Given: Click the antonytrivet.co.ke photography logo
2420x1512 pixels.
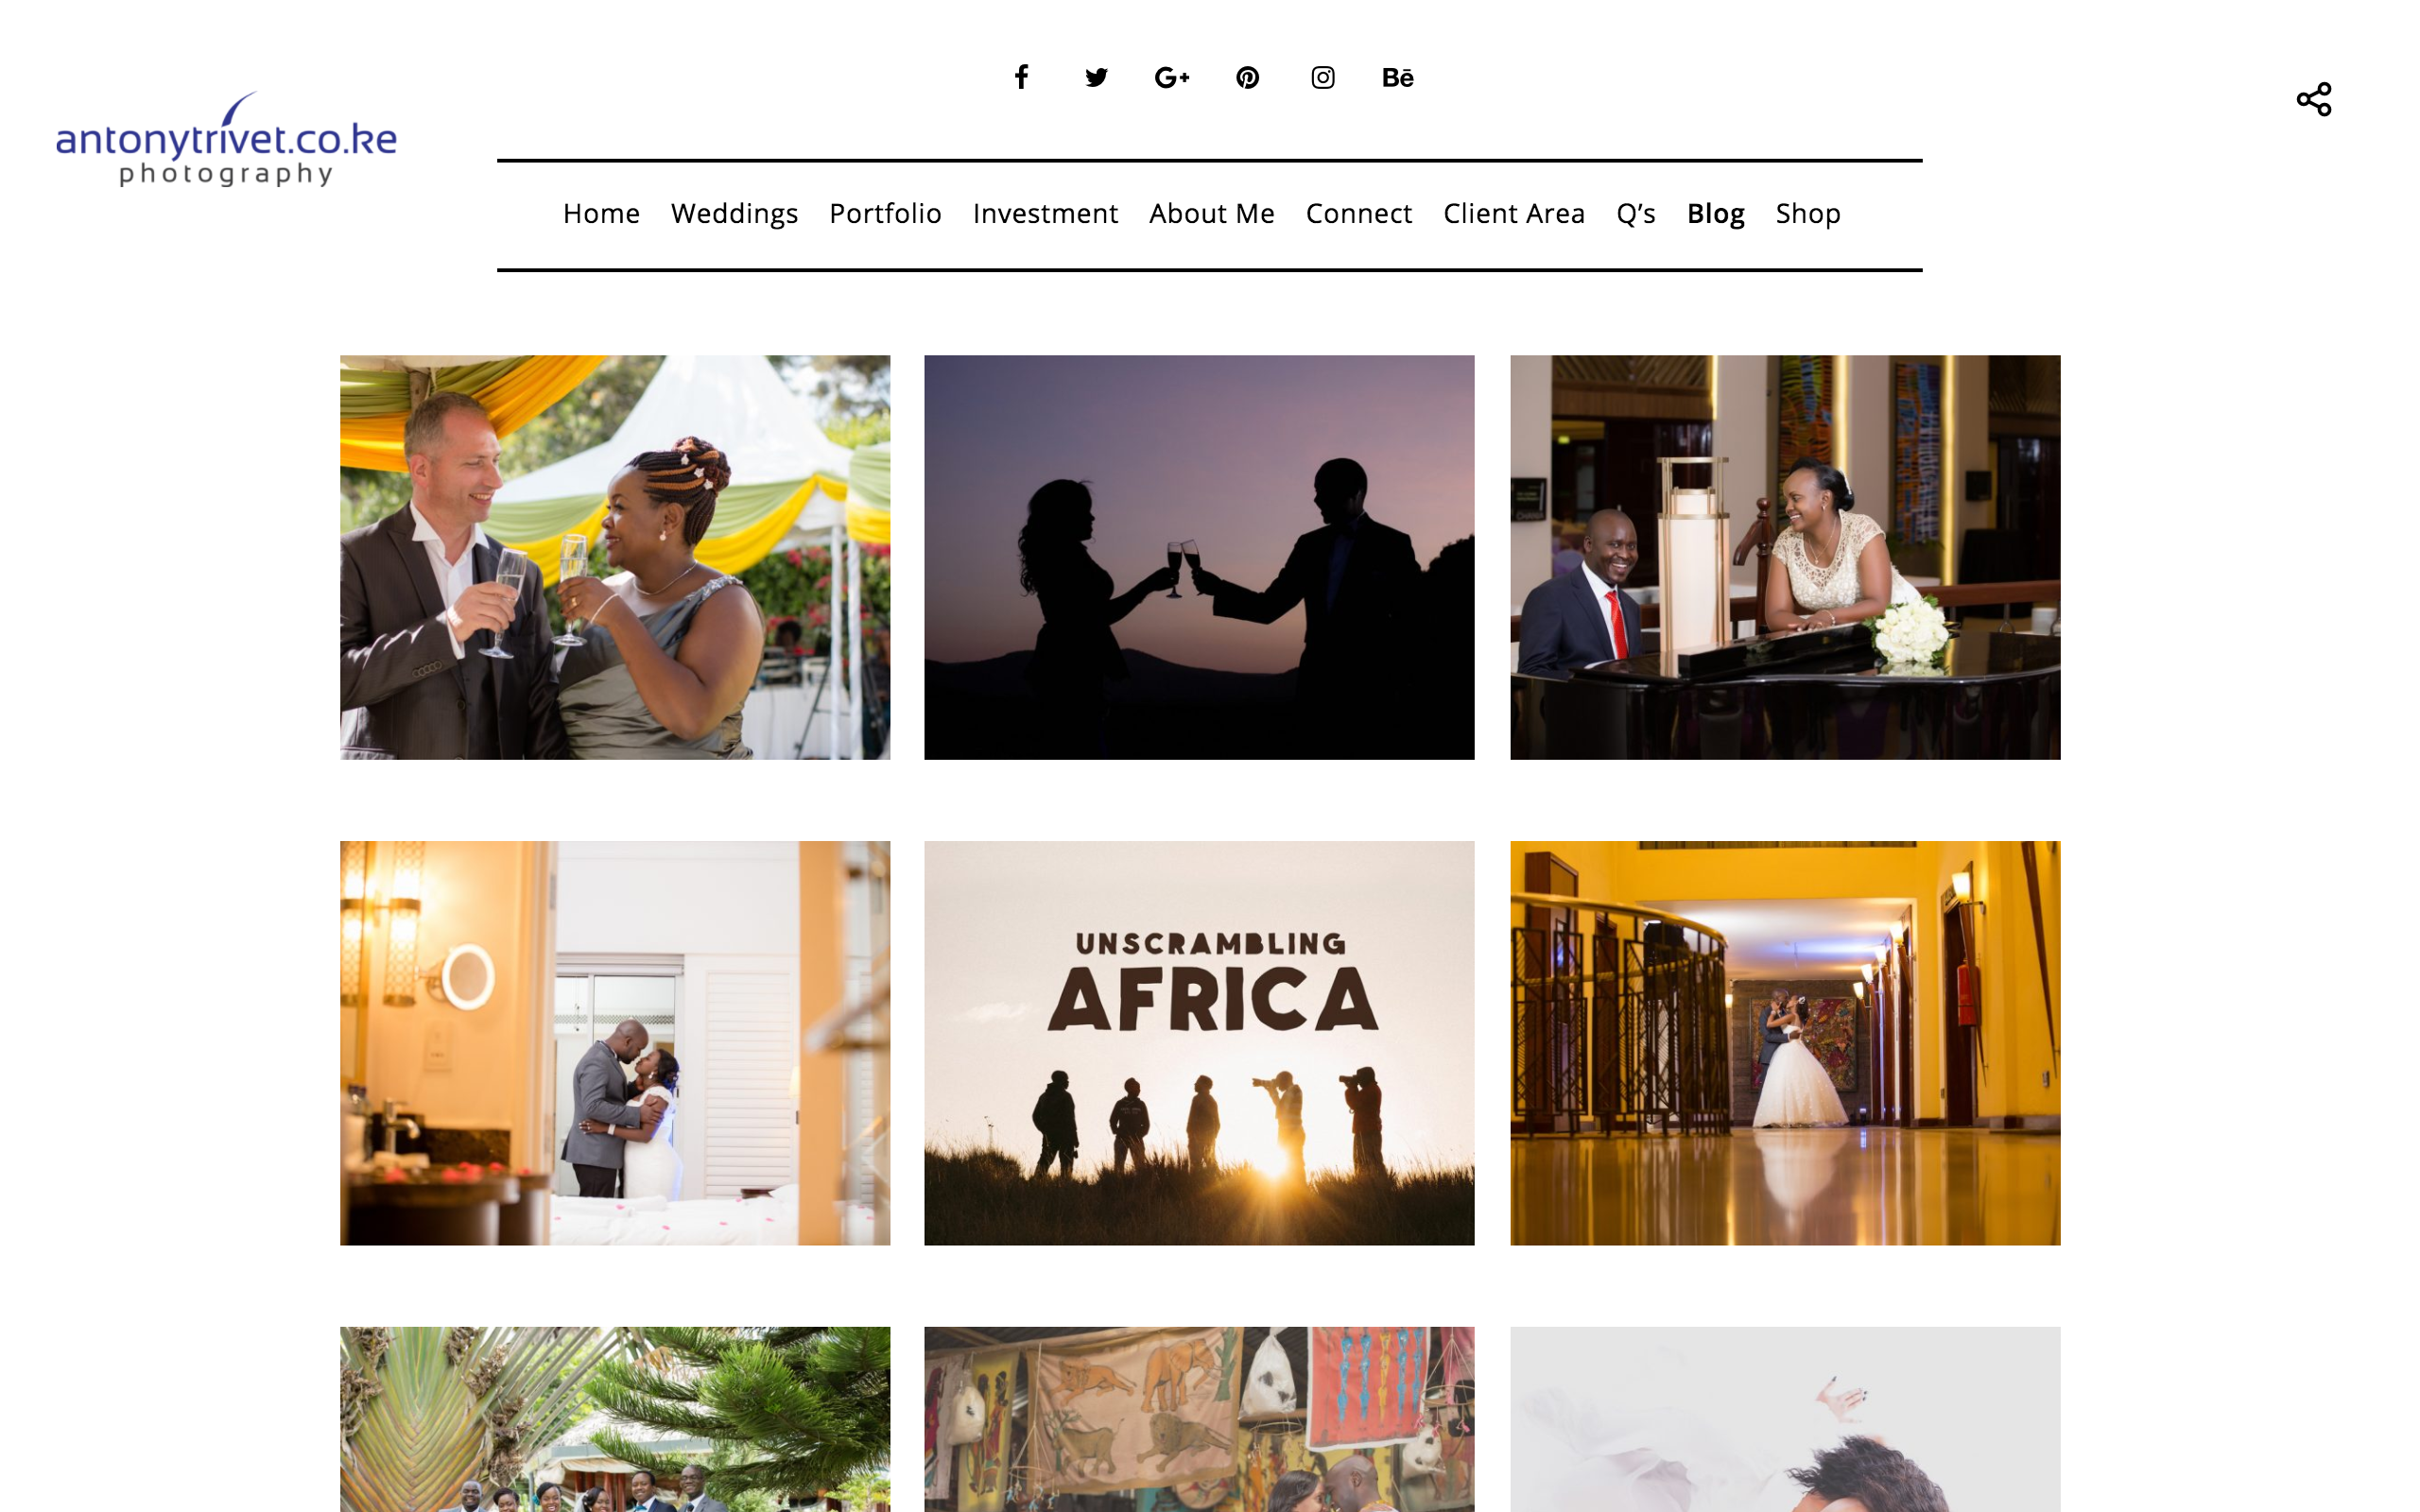Looking at the screenshot, I should pyautogui.click(x=226, y=139).
